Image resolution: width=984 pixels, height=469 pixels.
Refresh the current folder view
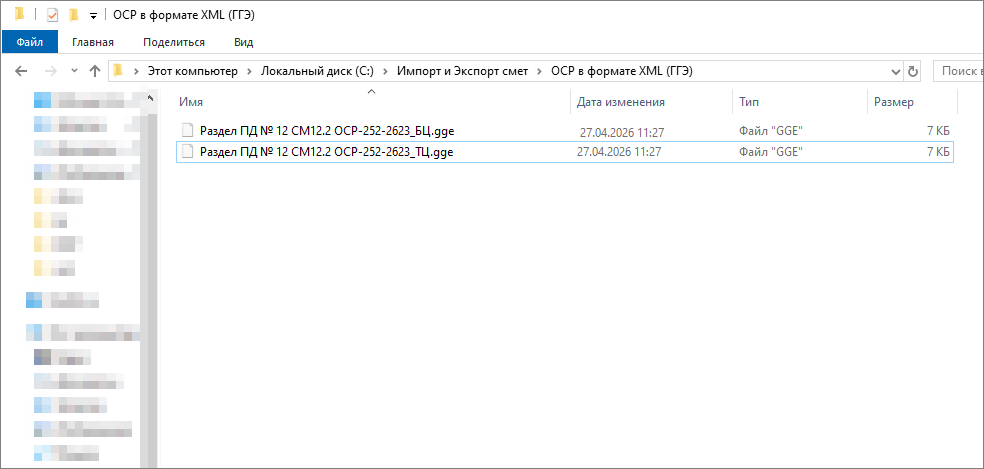tap(912, 72)
